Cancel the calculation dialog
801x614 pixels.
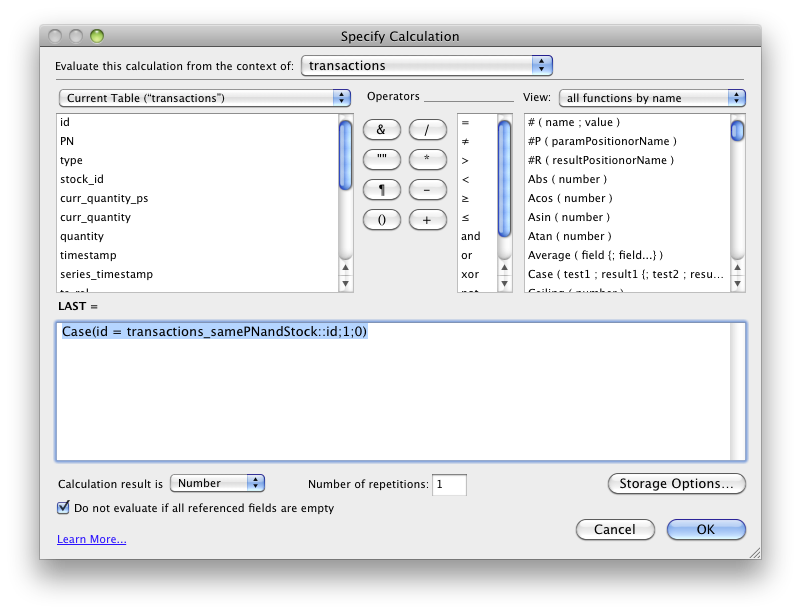coord(615,529)
